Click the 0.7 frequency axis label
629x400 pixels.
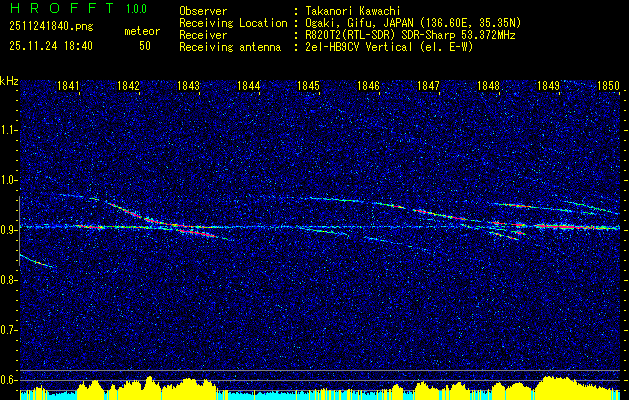8,330
